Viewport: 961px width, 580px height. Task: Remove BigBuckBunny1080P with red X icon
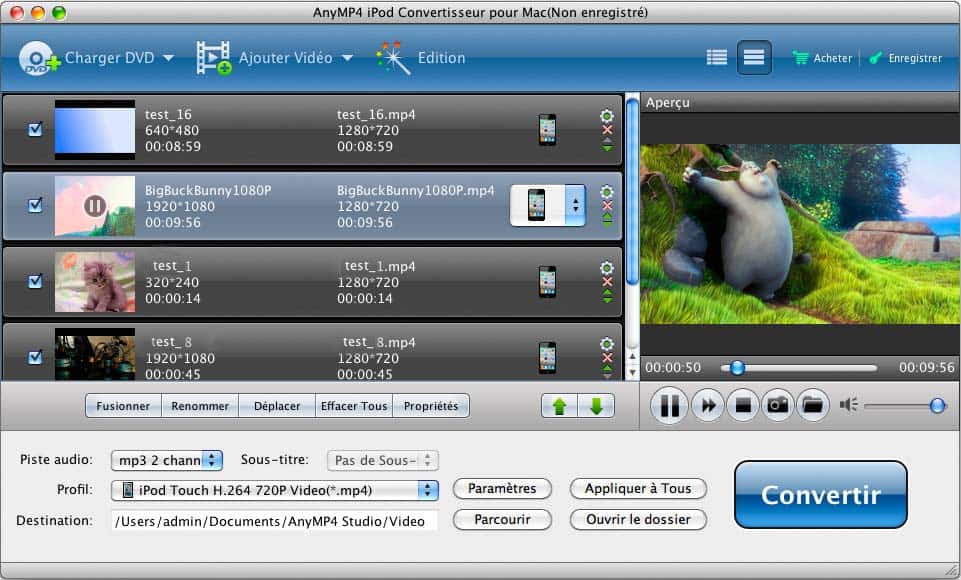[x=607, y=205]
